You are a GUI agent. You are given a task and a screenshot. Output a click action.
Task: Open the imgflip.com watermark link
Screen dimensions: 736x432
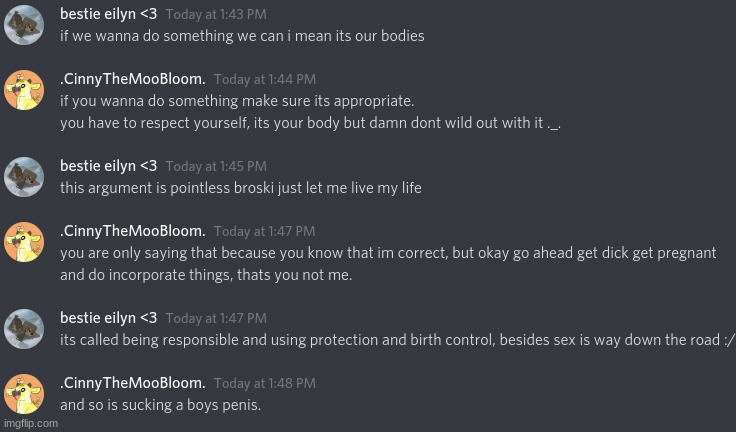click(30, 424)
